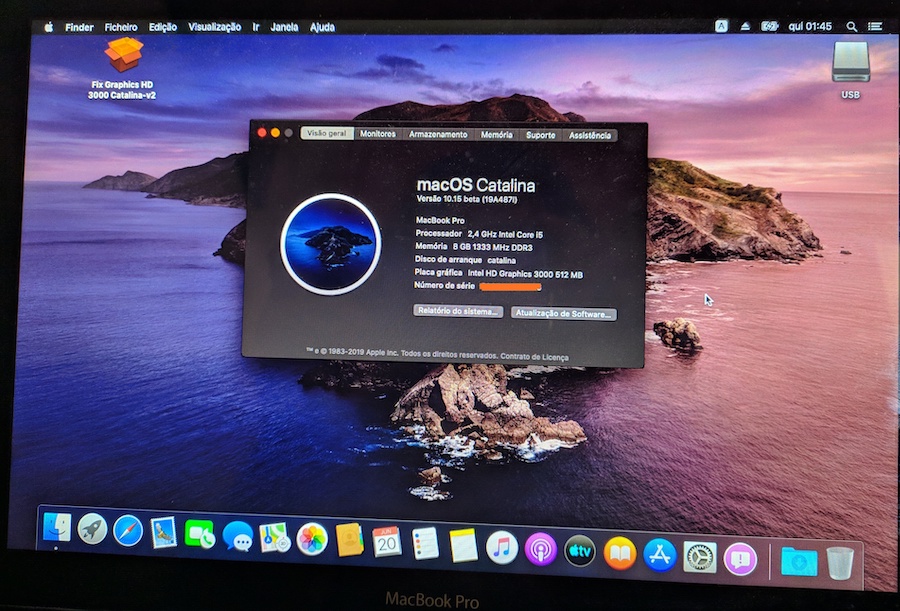The image size is (900, 611).
Task: Open Books orange icon in Dock
Action: click(x=620, y=554)
